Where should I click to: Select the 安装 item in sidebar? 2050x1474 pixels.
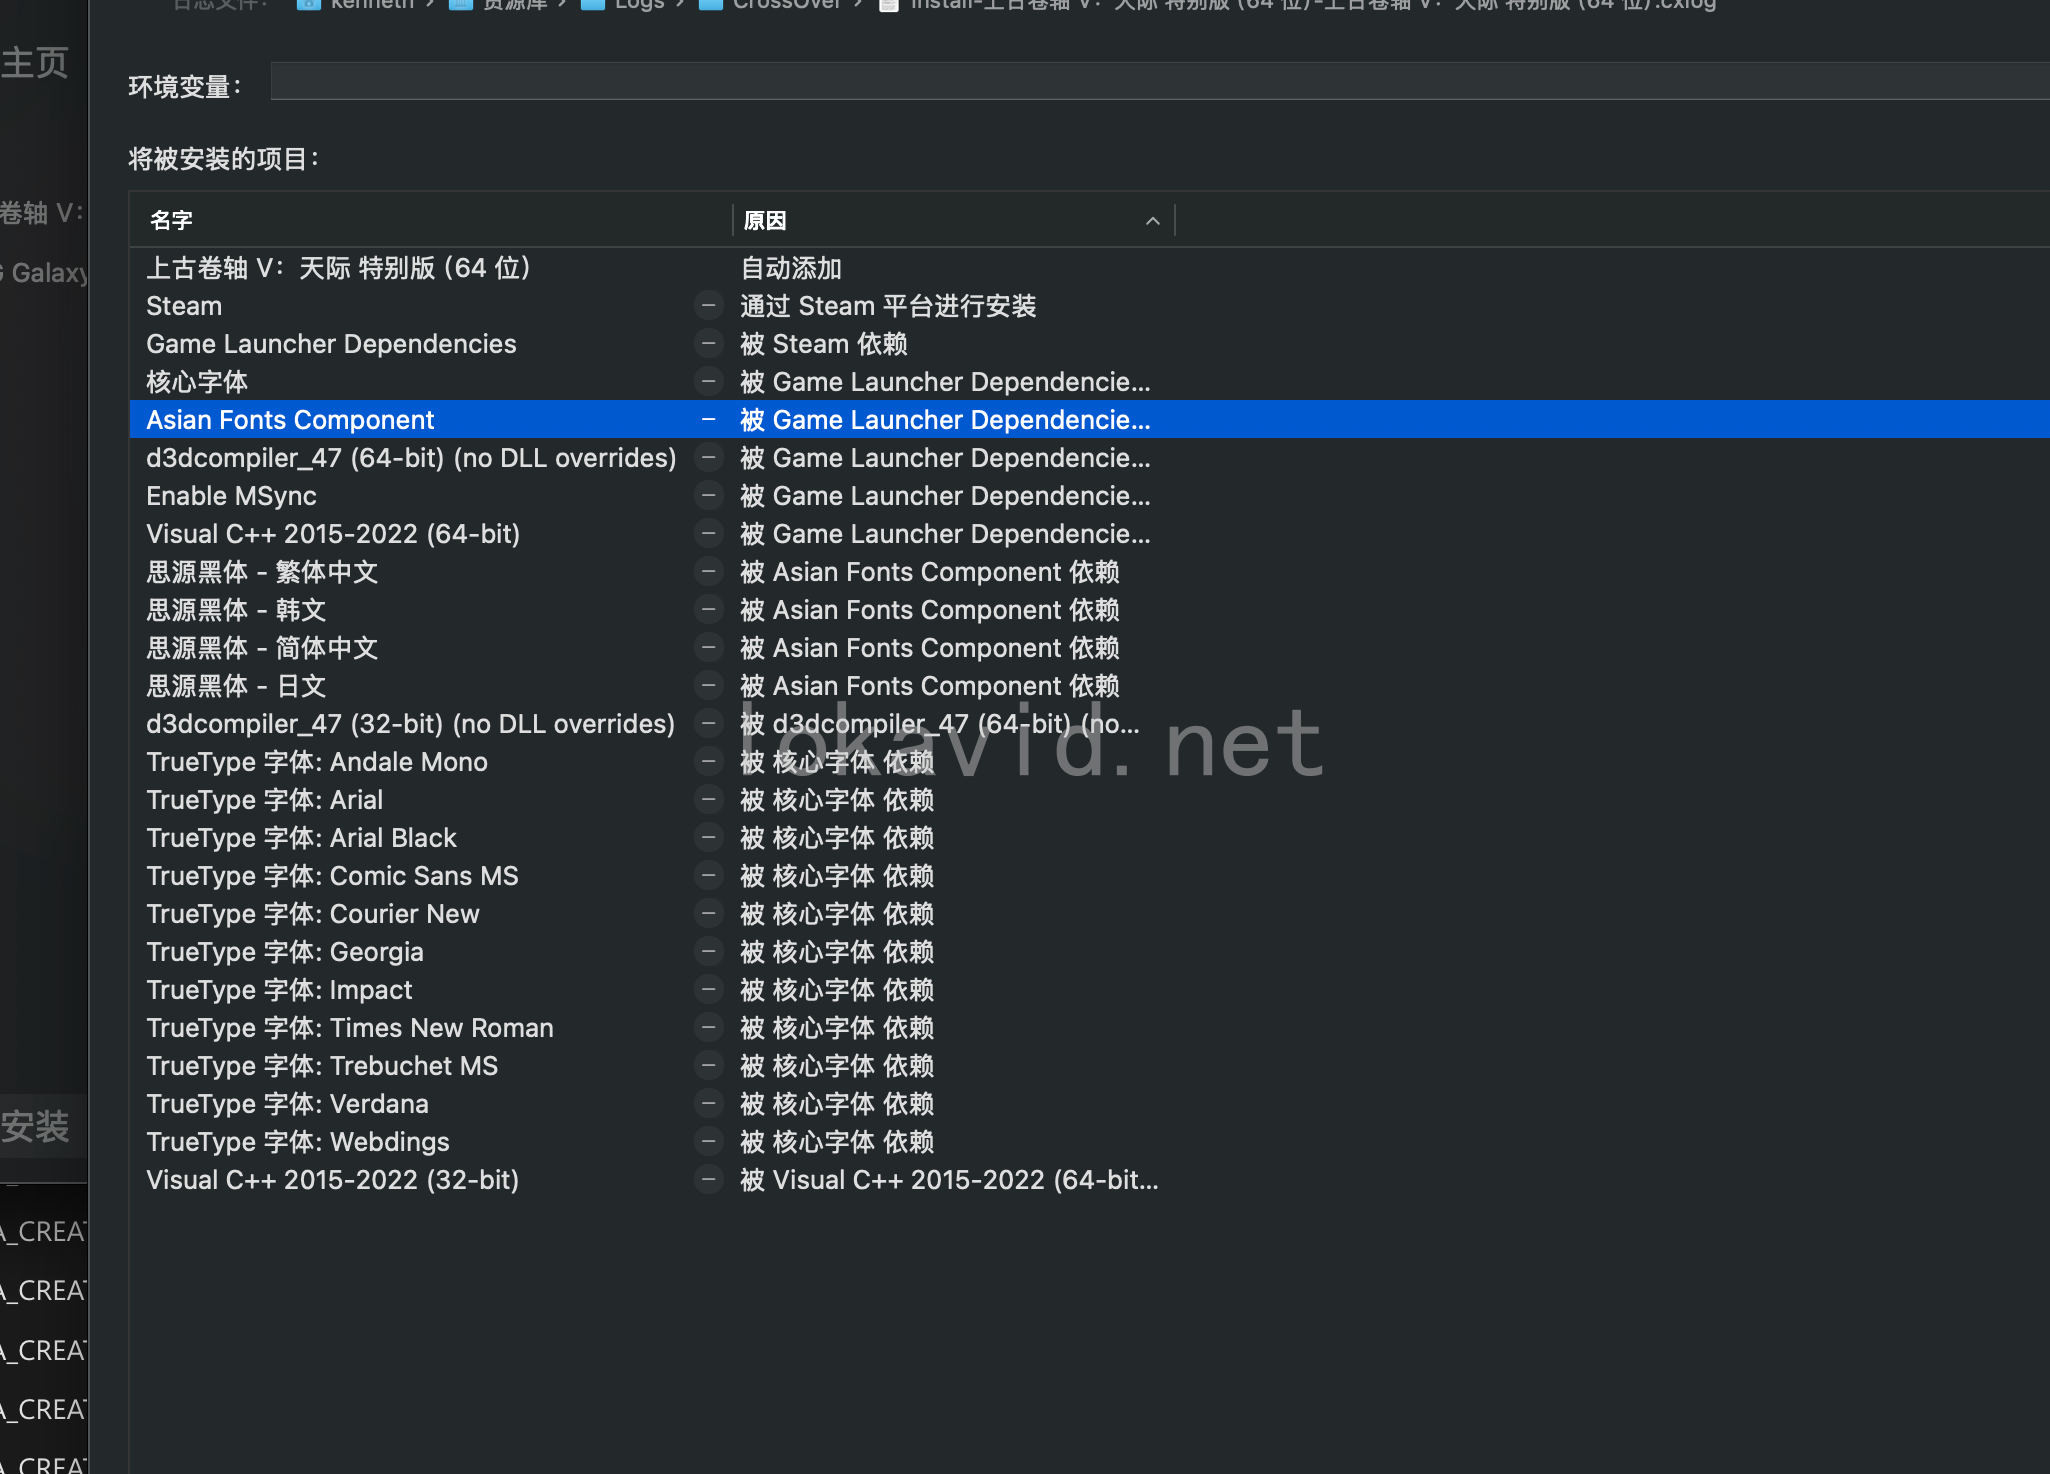pyautogui.click(x=36, y=1127)
